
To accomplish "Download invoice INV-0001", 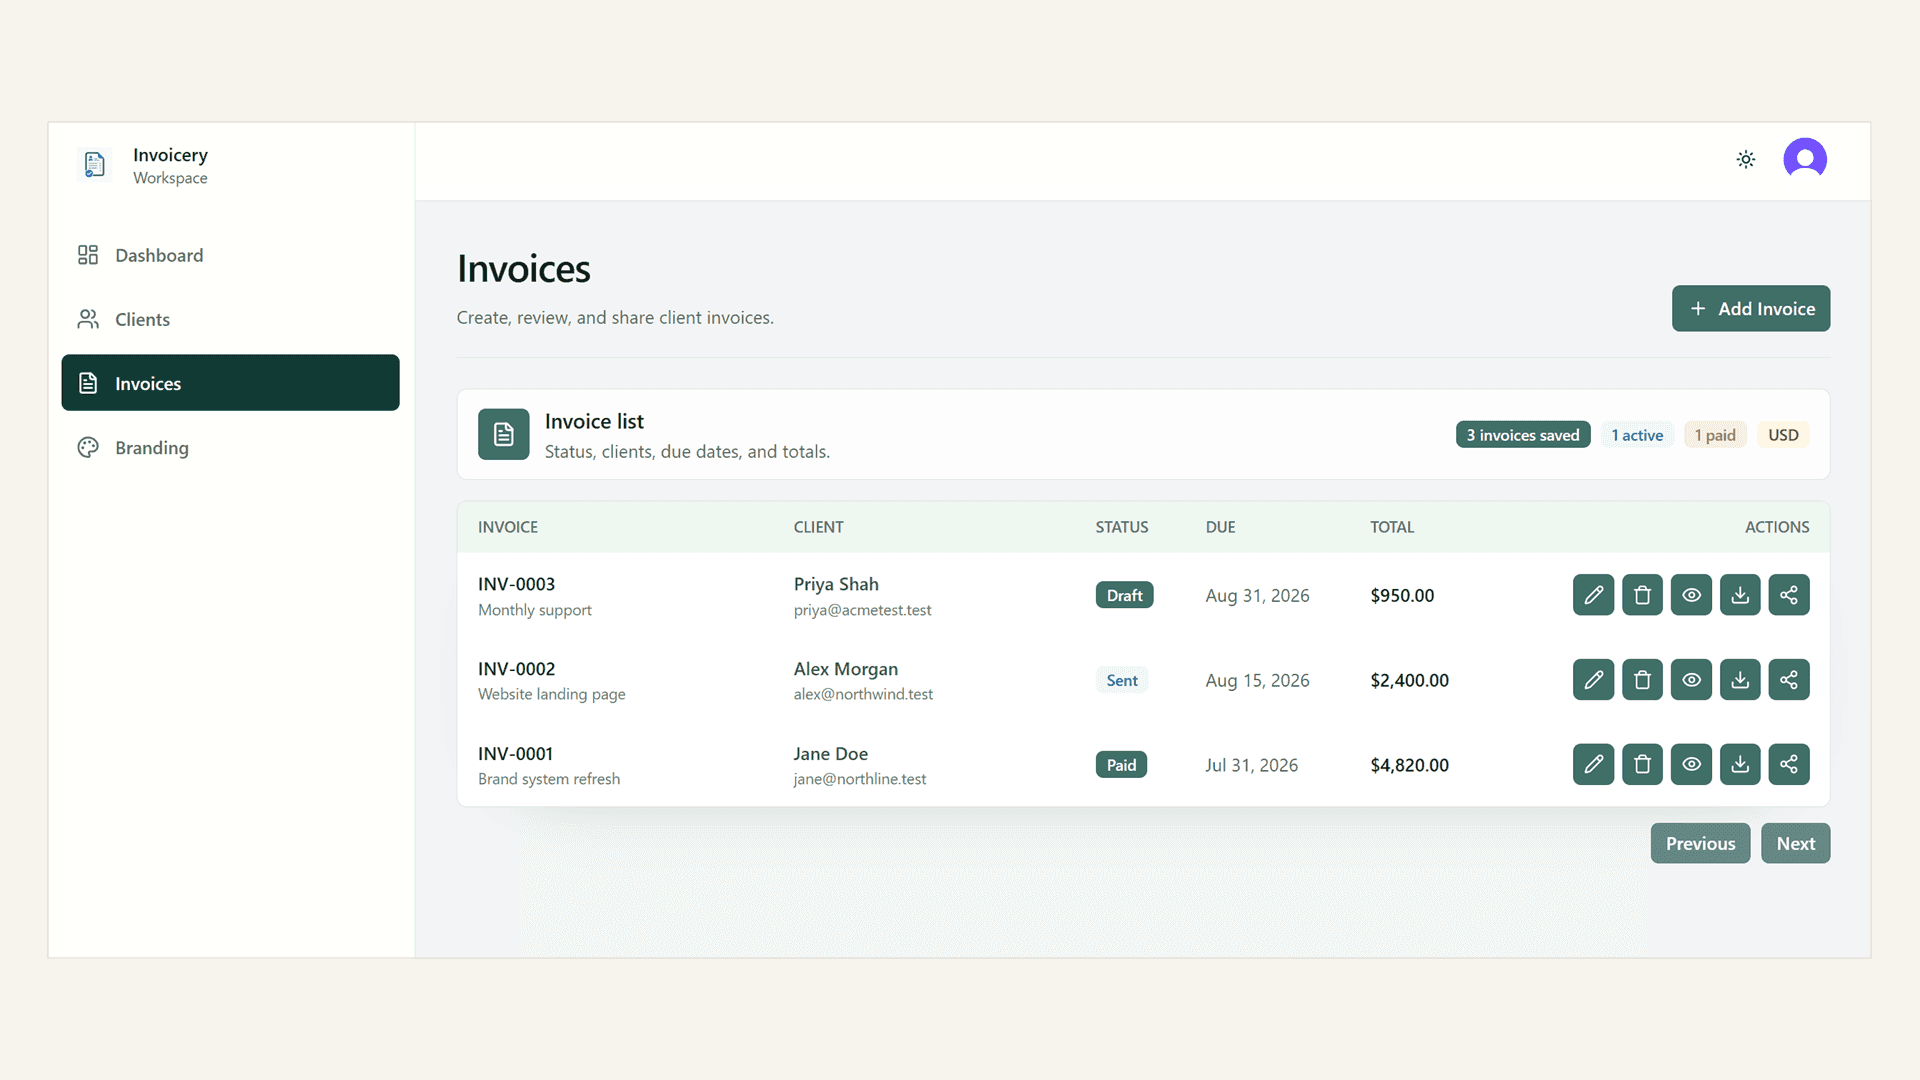I will click(1740, 765).
